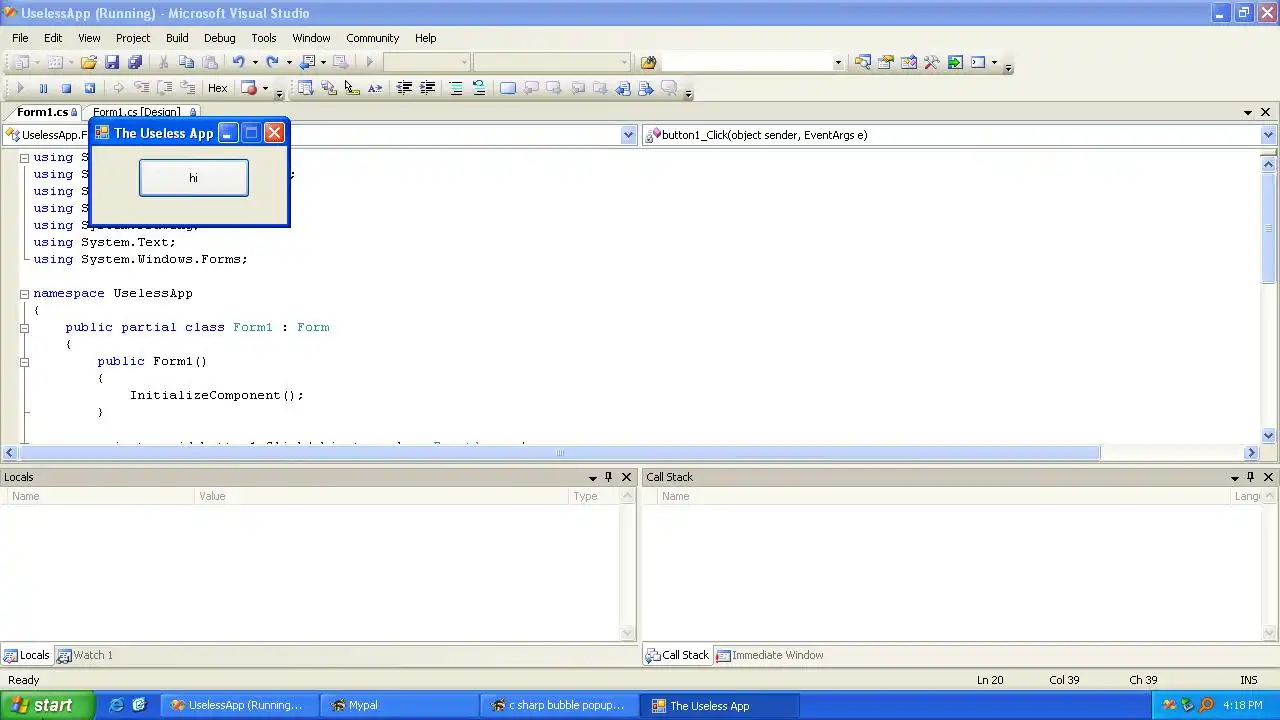This screenshot has width=1280, height=720.
Task: Open the Toolbox hammer-and-wrench icon
Action: point(931,62)
